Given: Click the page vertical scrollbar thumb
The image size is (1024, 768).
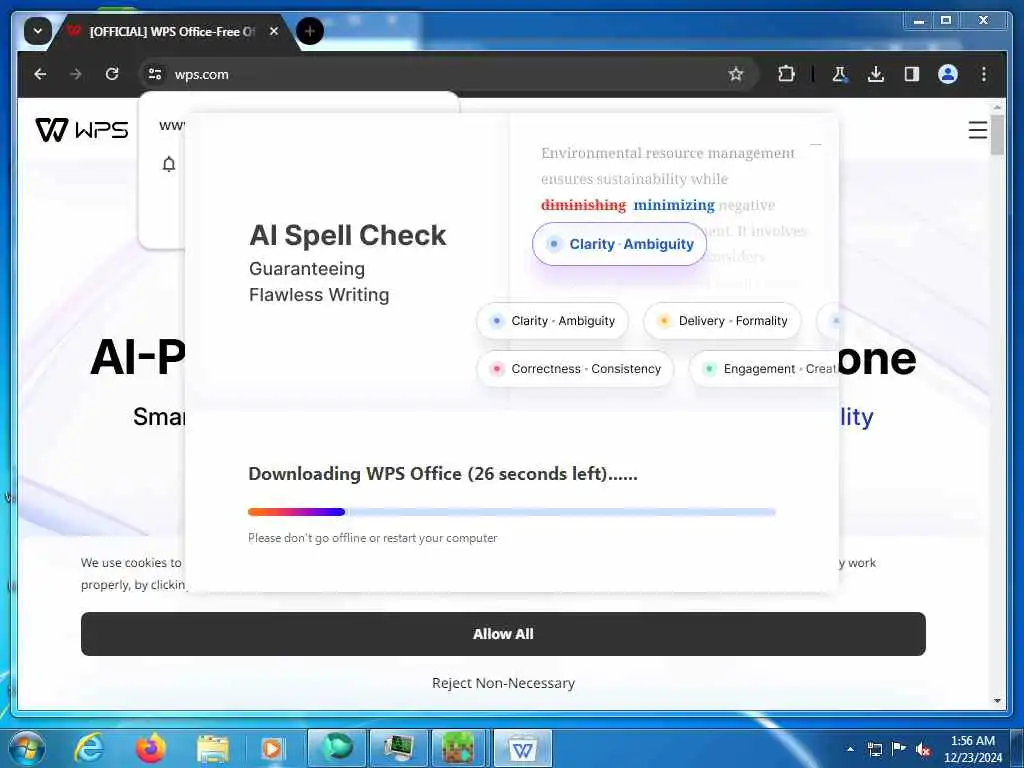Looking at the screenshot, I should click(997, 135).
